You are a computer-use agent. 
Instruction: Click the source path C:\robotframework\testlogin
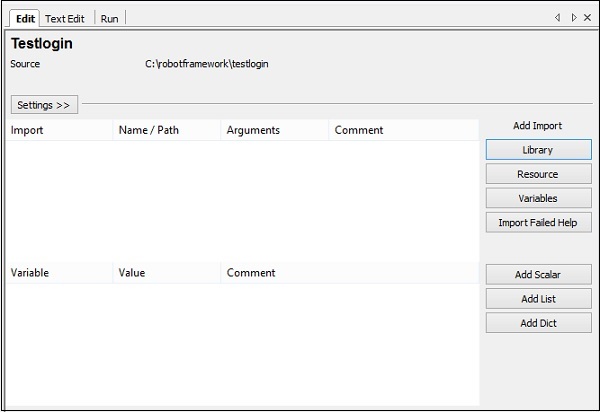pyautogui.click(x=207, y=64)
